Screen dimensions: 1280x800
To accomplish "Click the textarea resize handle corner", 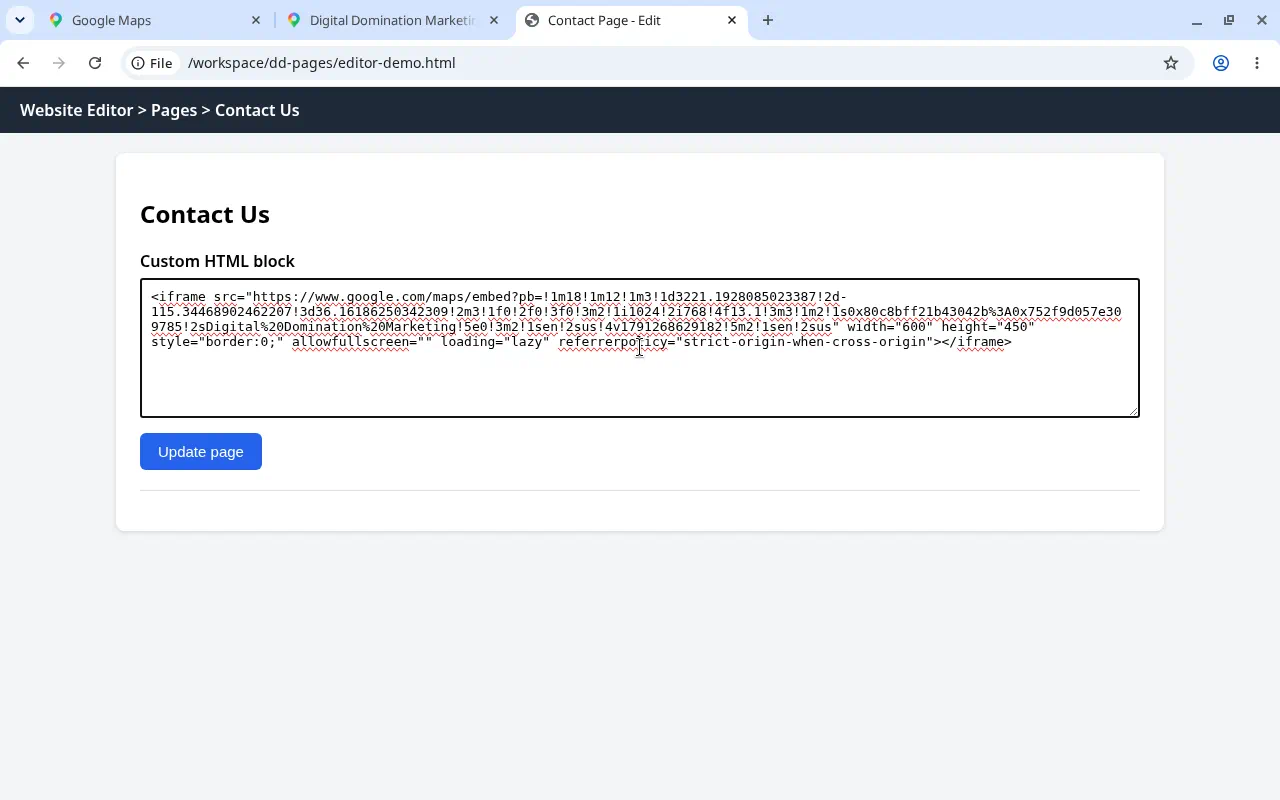I will pos(1133,410).
